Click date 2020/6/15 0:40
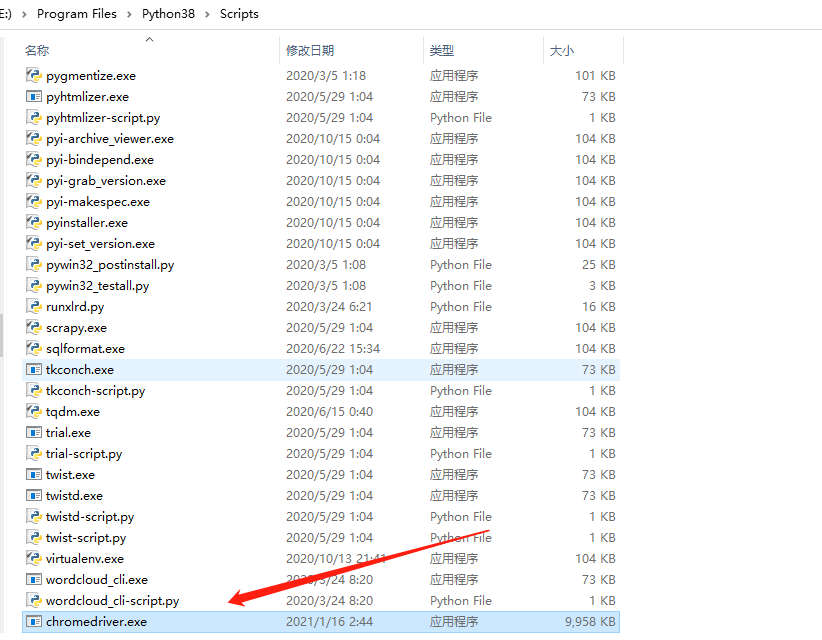This screenshot has height=640, width=822. tap(329, 411)
